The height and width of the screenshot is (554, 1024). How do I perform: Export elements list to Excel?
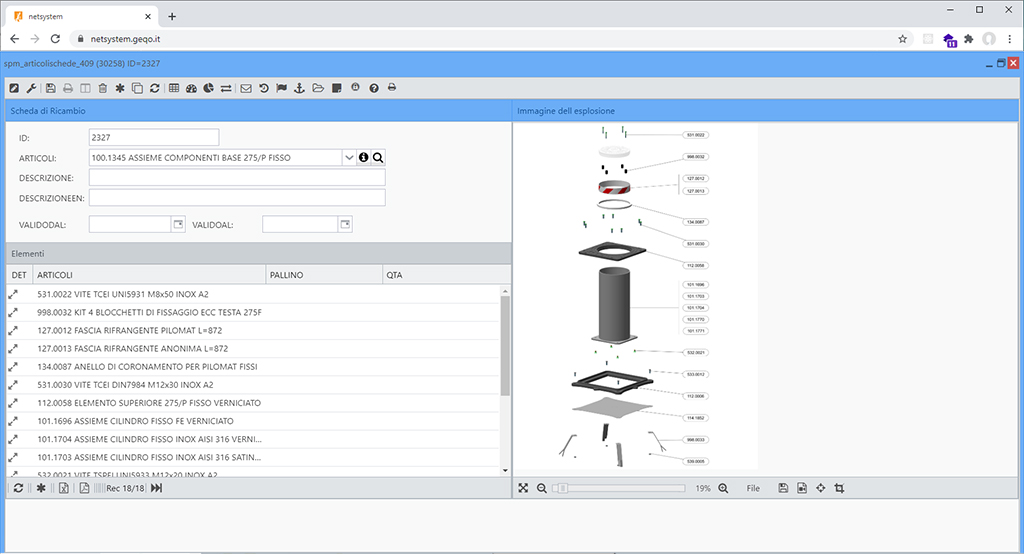click(x=63, y=488)
